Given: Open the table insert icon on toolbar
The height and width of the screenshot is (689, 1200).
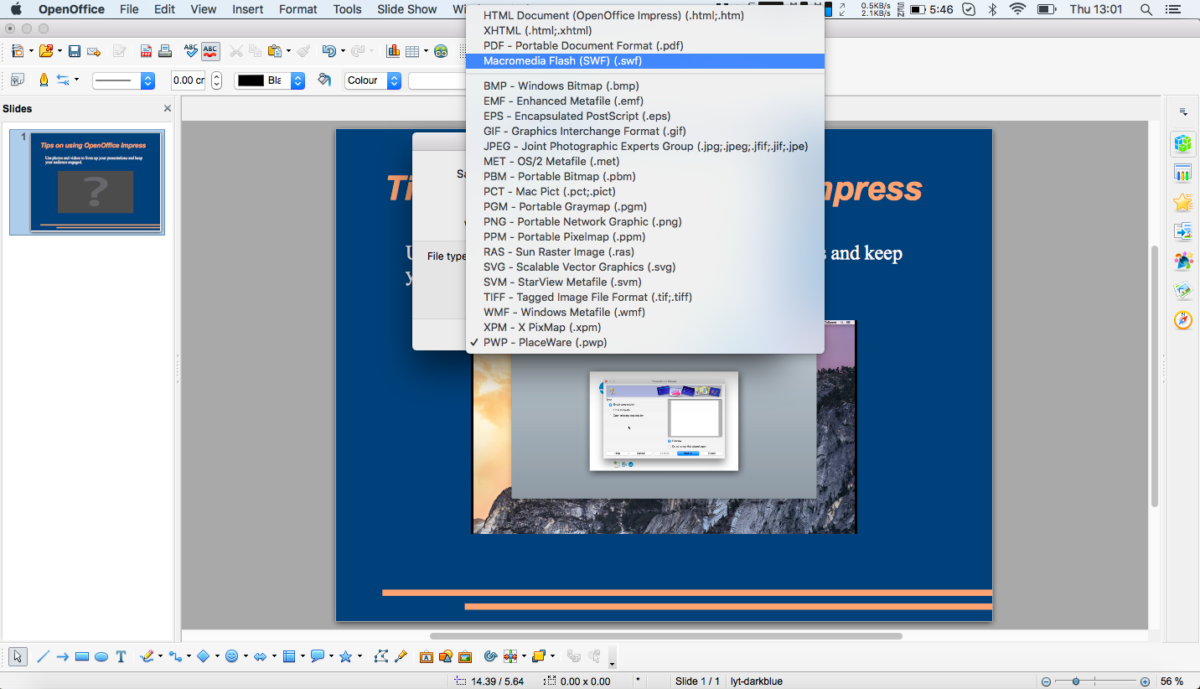Looking at the screenshot, I should 412,50.
